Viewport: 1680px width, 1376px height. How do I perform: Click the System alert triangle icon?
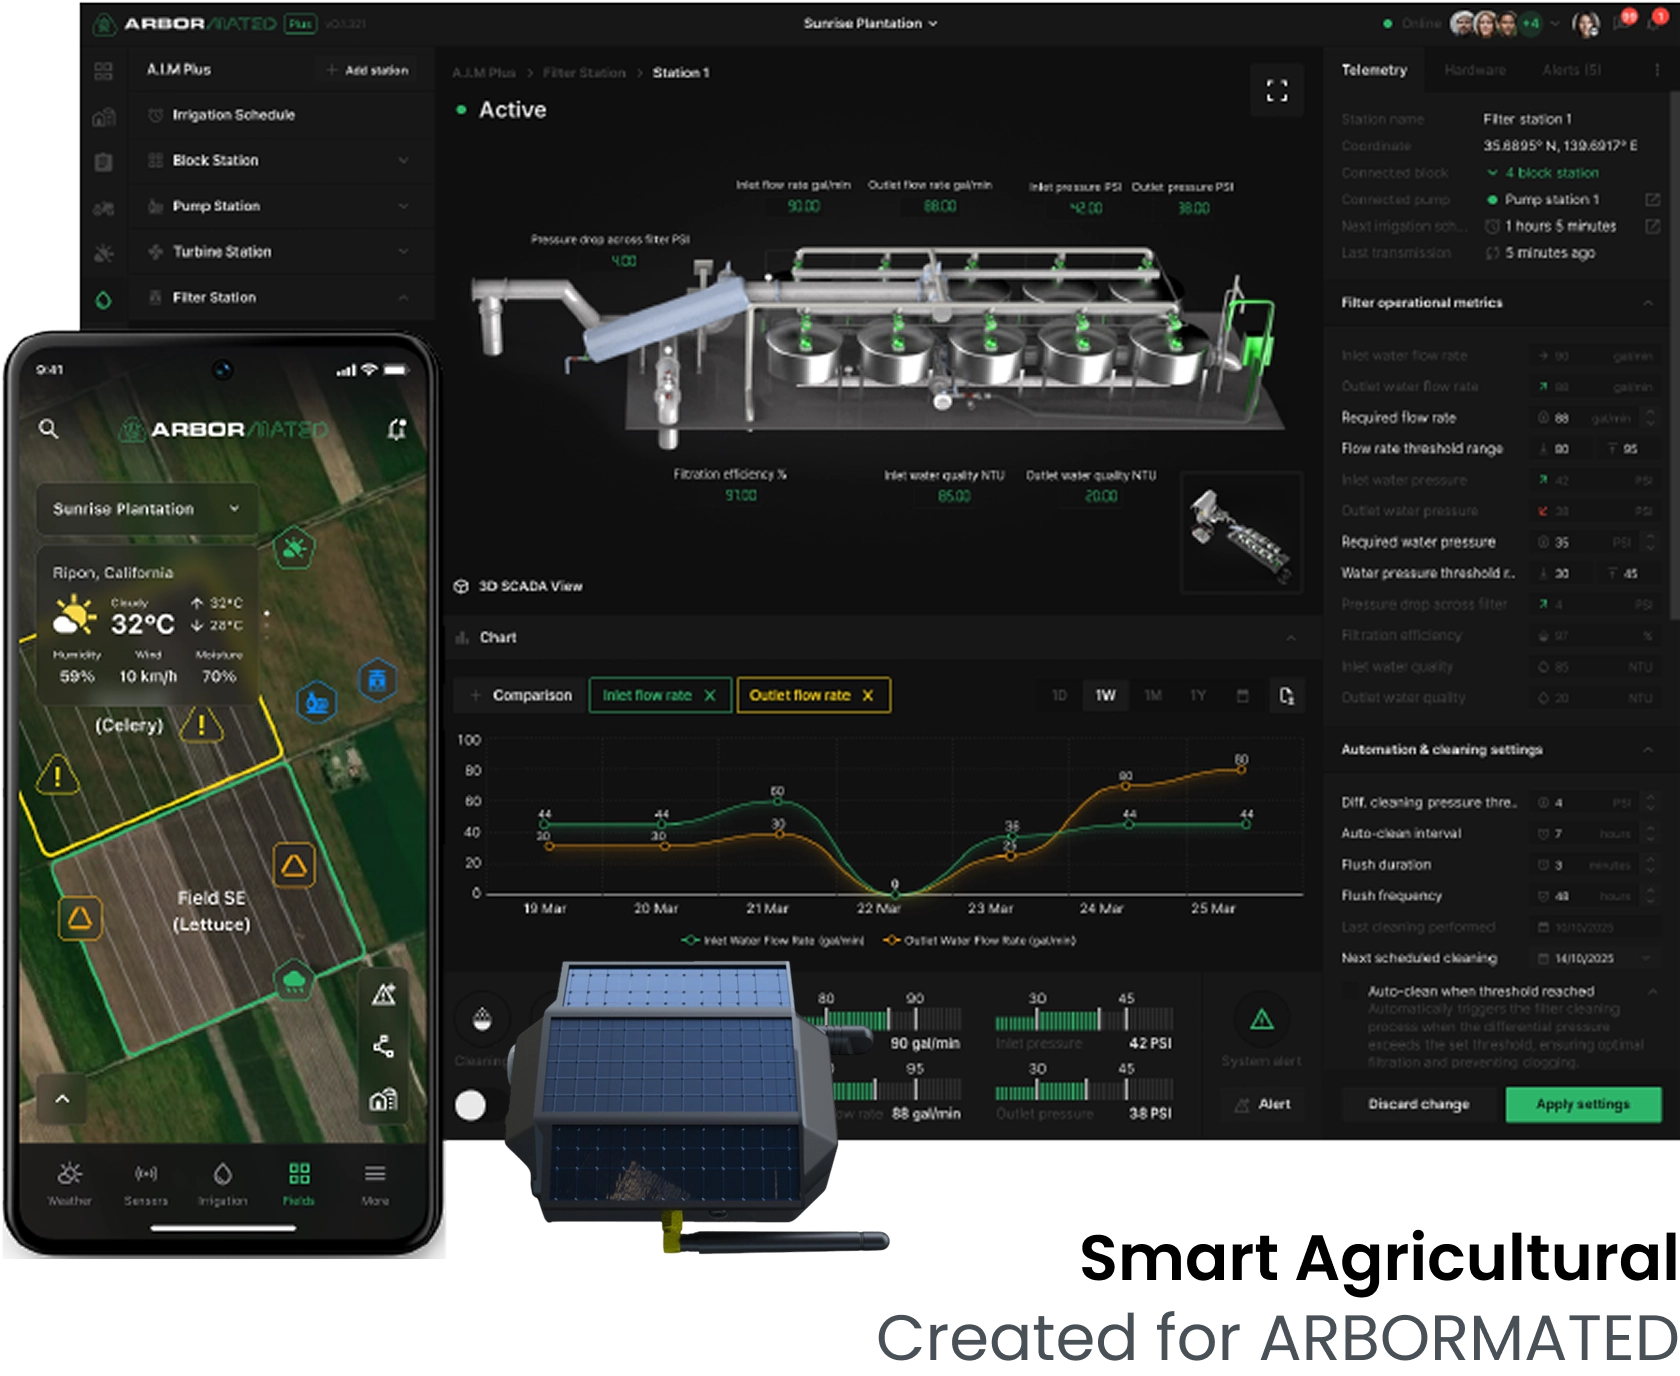(1262, 1020)
